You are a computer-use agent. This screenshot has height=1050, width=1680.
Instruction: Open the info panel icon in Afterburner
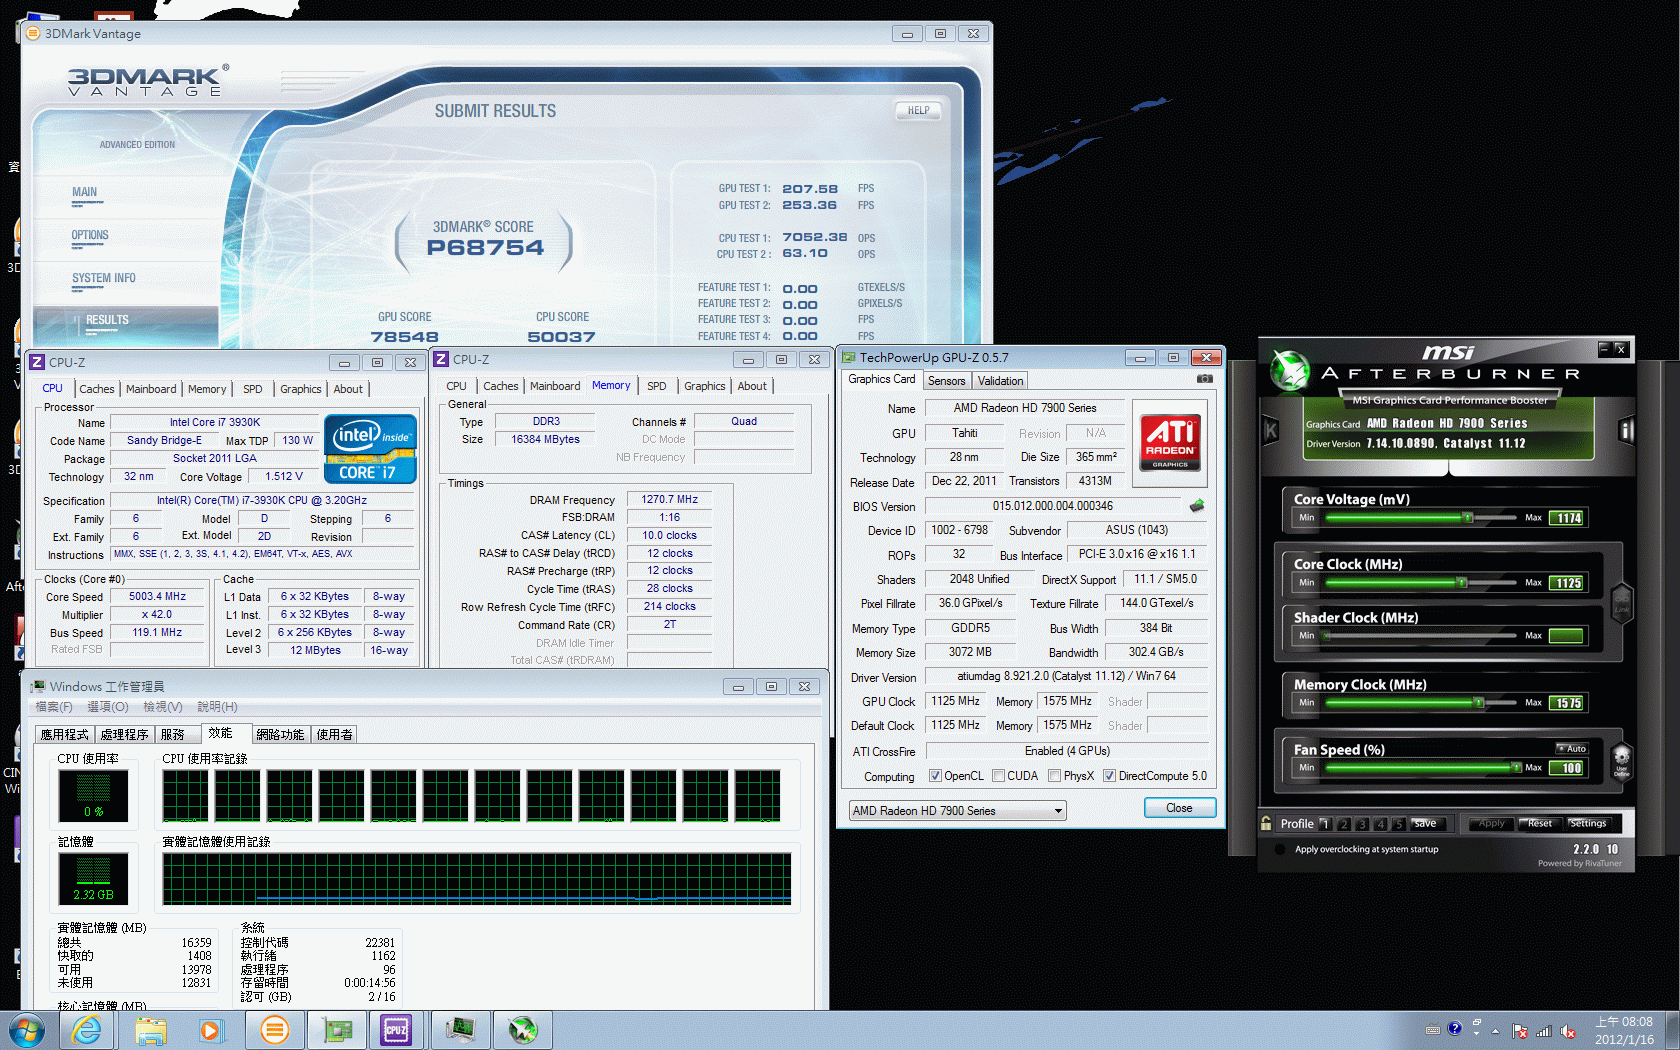[x=1626, y=431]
